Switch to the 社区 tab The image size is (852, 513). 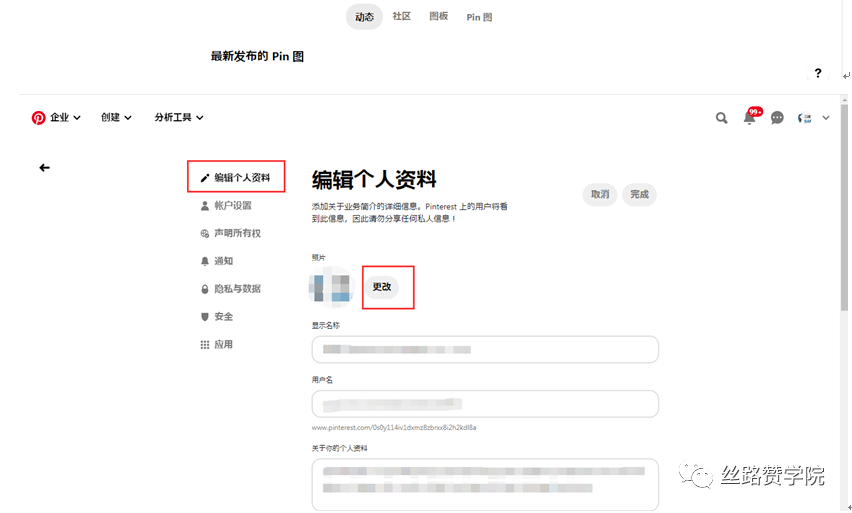[x=402, y=16]
